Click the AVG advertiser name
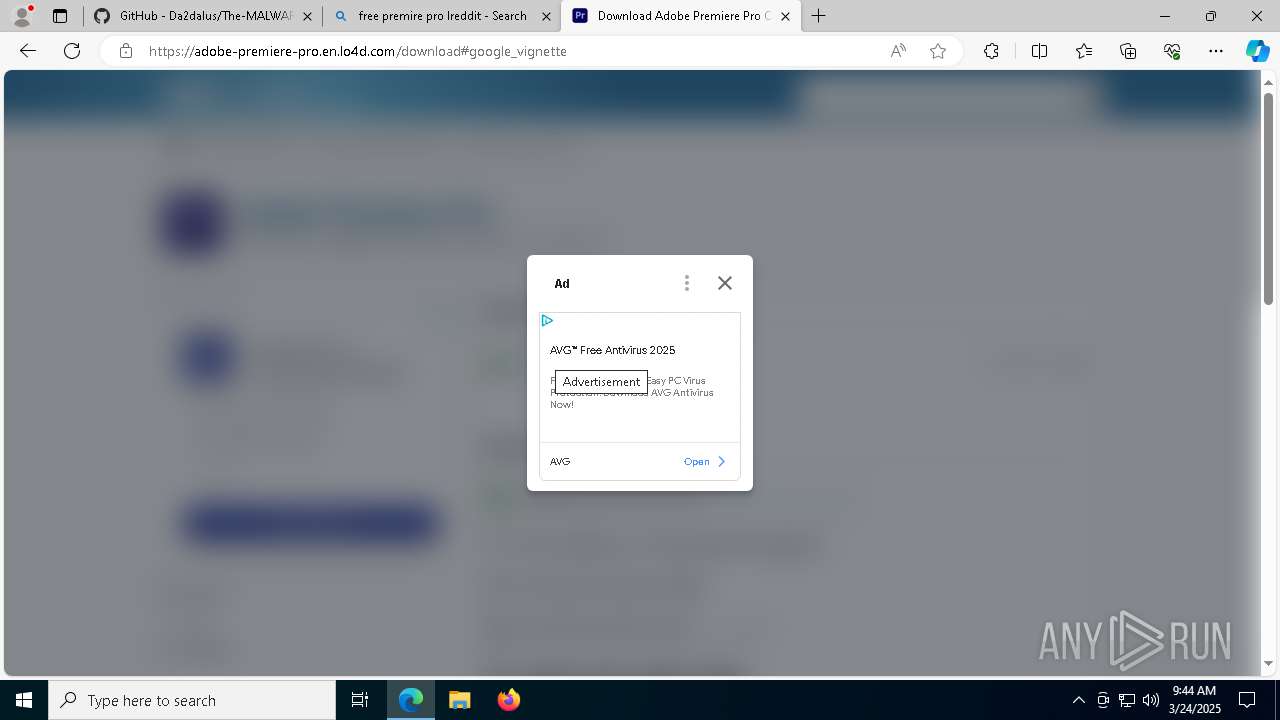 coord(560,462)
